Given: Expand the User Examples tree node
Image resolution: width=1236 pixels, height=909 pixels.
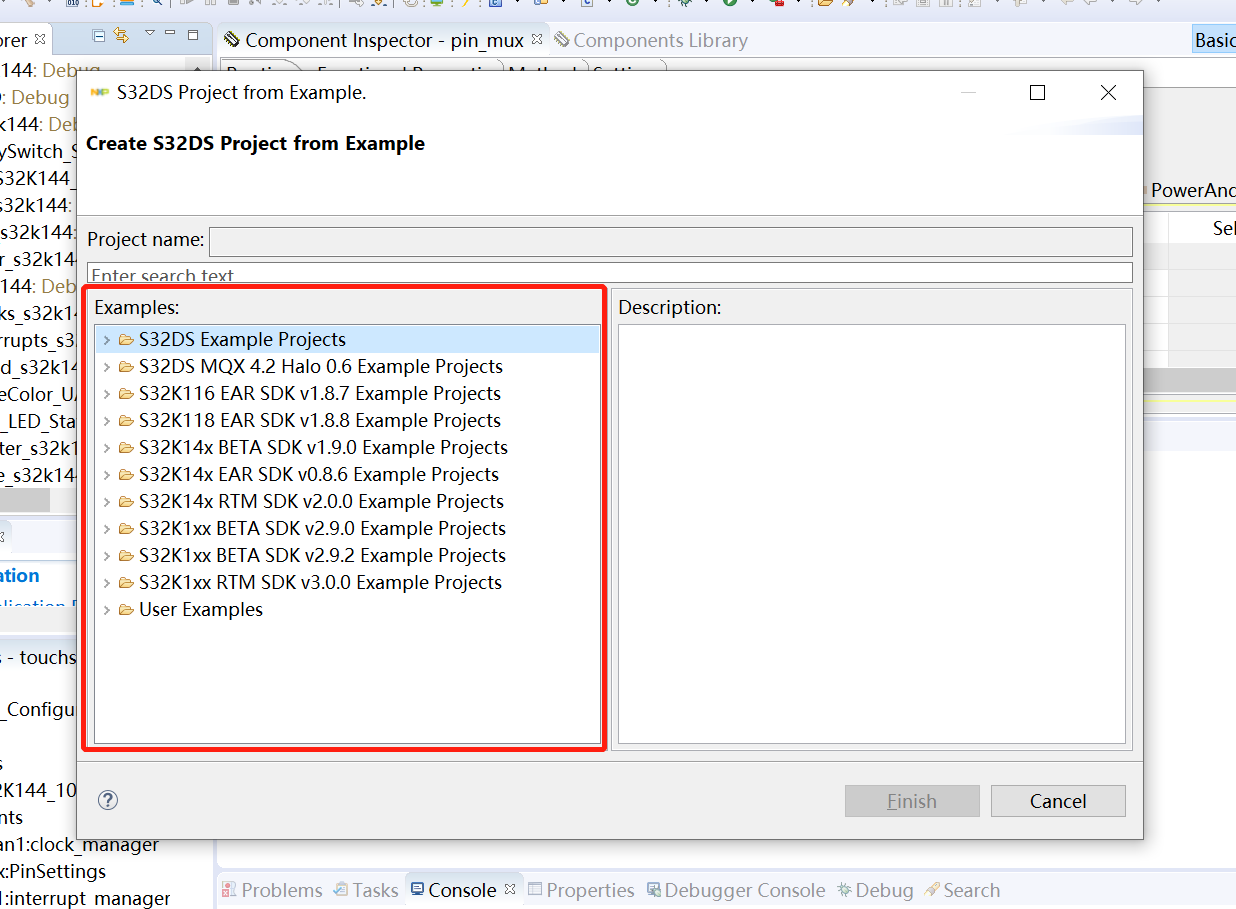Looking at the screenshot, I should (107, 610).
